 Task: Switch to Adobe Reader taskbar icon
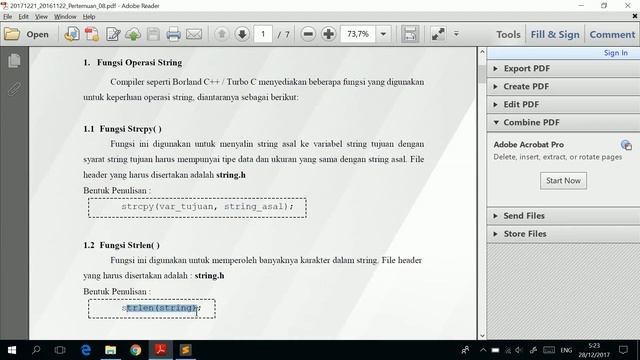click(160, 350)
